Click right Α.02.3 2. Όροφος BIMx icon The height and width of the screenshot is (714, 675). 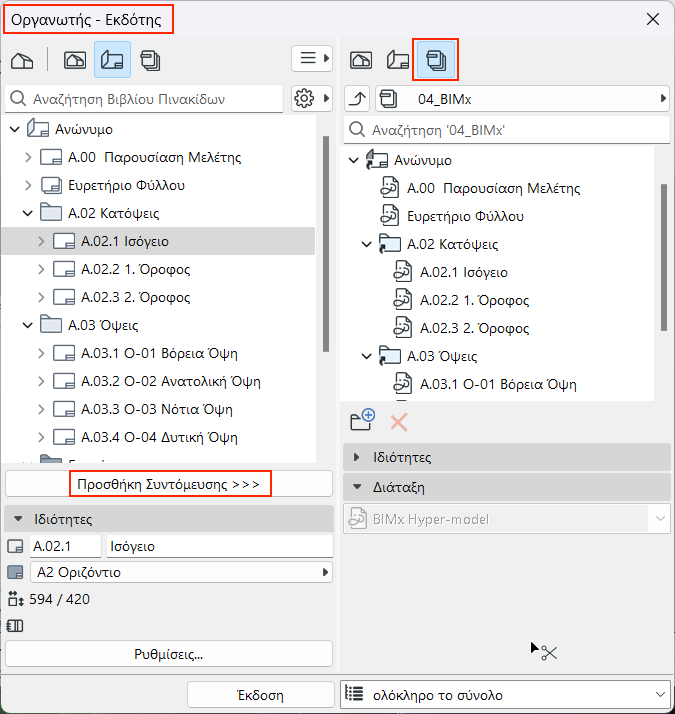(x=403, y=328)
